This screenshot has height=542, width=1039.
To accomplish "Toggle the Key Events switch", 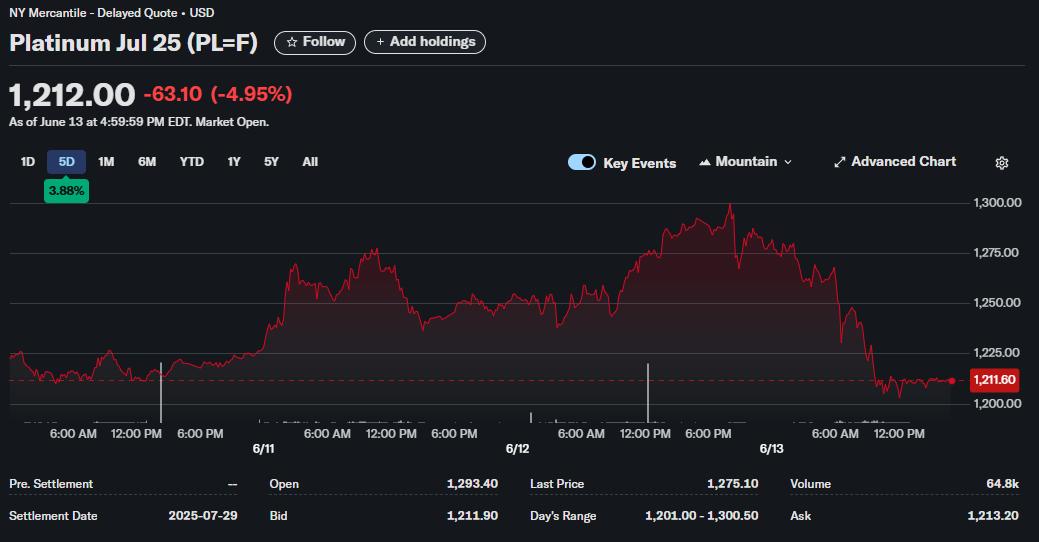I will 582,162.
